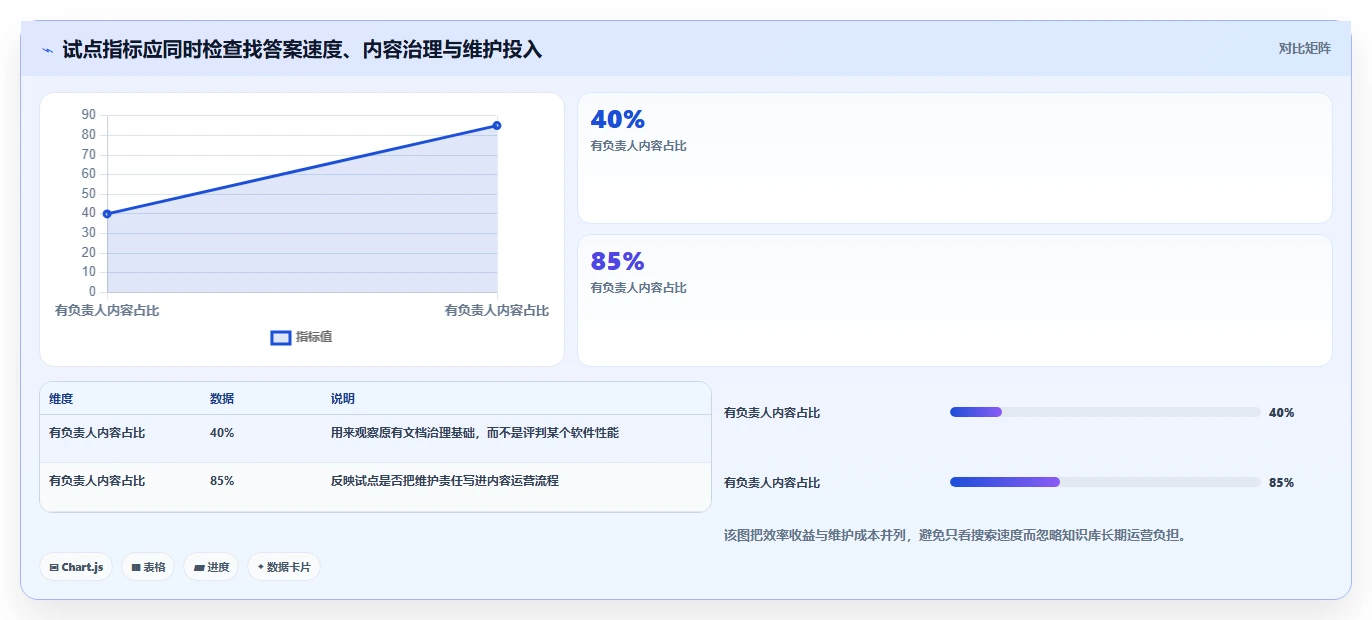Open the 对比矩阵 label in the header
1372x620 pixels.
(1305, 48)
